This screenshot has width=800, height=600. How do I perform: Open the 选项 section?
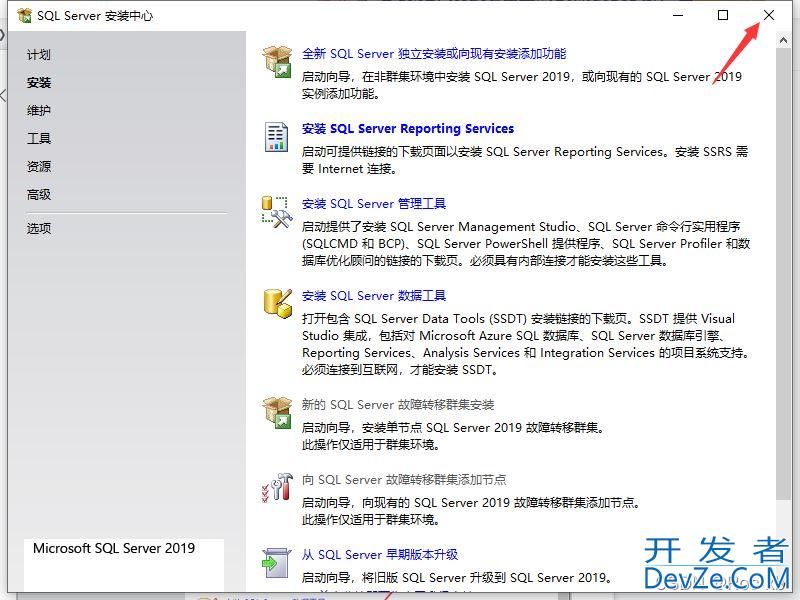point(39,229)
